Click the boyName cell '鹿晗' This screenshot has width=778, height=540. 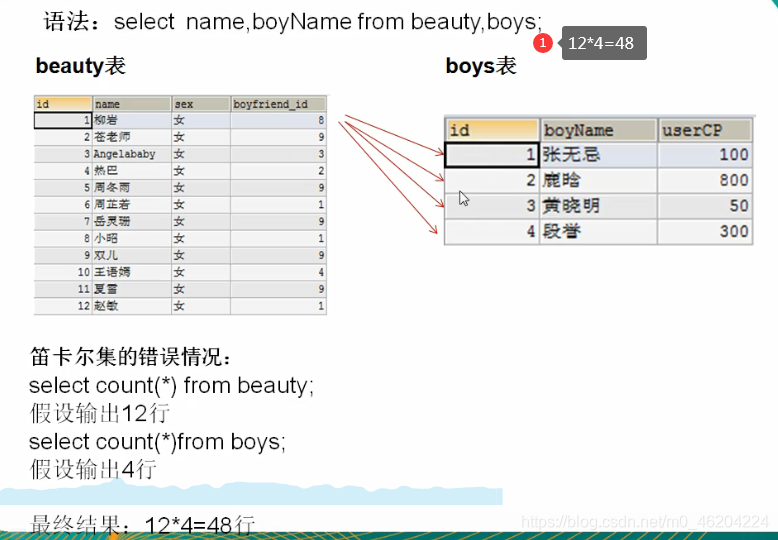click(x=598, y=180)
